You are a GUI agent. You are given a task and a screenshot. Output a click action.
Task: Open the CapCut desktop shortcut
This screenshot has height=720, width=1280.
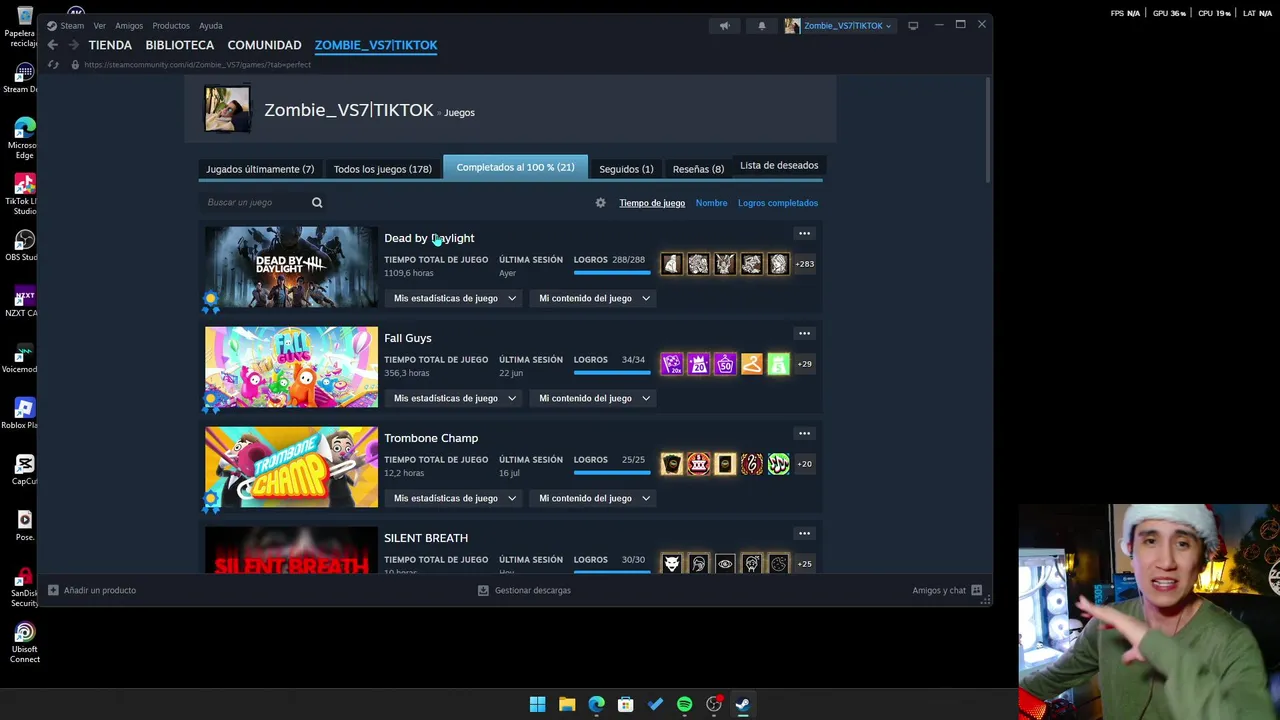click(x=24, y=469)
